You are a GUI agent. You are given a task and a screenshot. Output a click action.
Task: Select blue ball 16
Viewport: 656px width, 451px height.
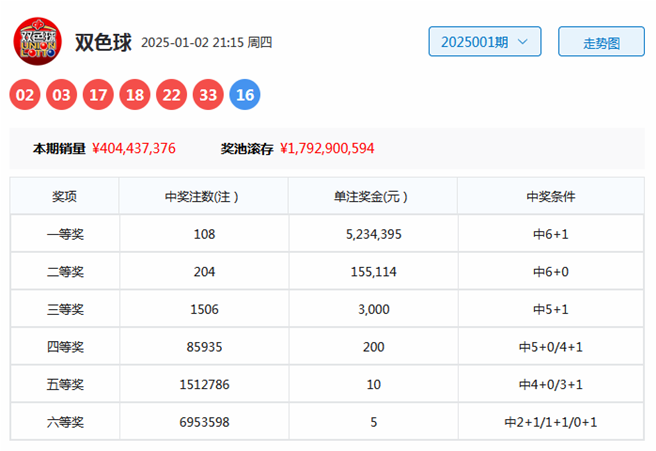tap(245, 95)
